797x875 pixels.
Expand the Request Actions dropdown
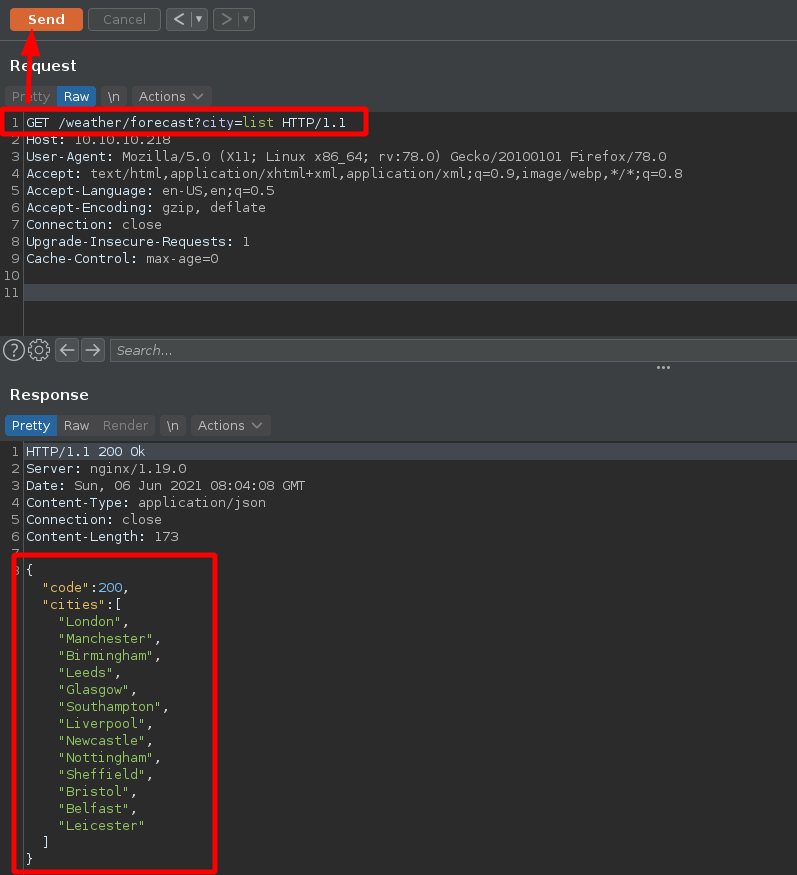(x=171, y=96)
